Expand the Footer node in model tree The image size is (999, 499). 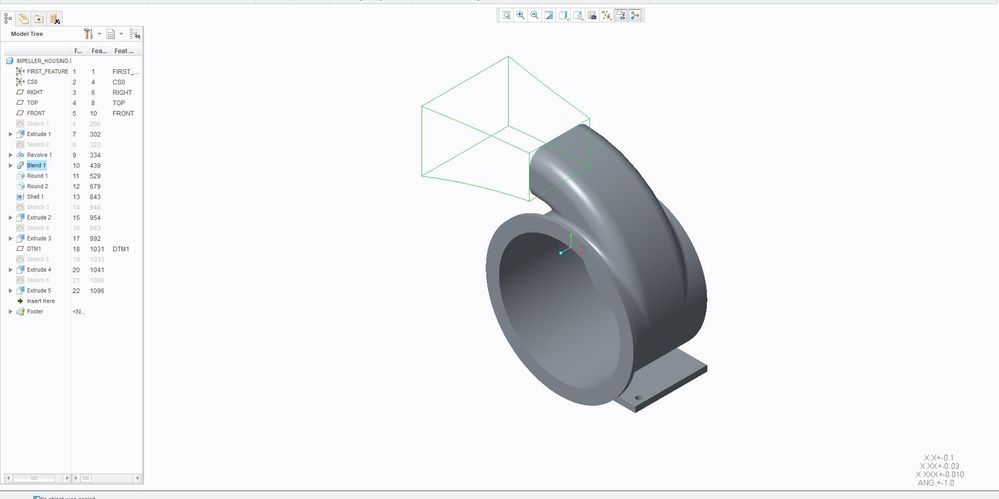(x=10, y=312)
